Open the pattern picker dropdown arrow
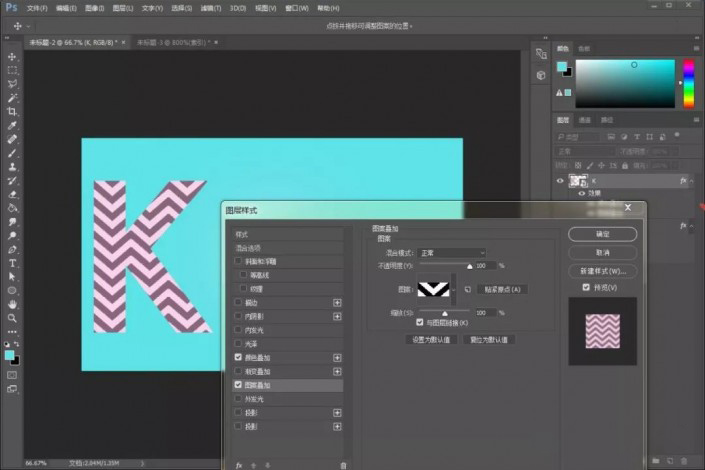Viewport: 705px width, 470px height. pos(454,290)
